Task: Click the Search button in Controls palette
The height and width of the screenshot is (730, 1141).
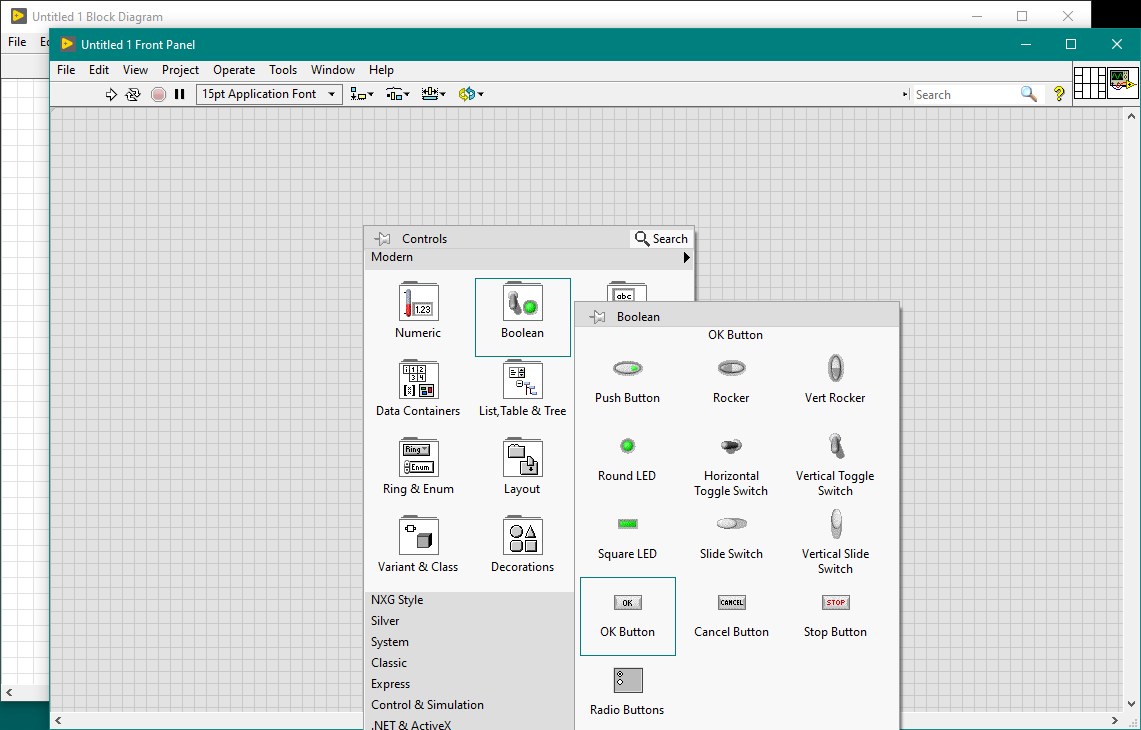Action: pos(661,239)
